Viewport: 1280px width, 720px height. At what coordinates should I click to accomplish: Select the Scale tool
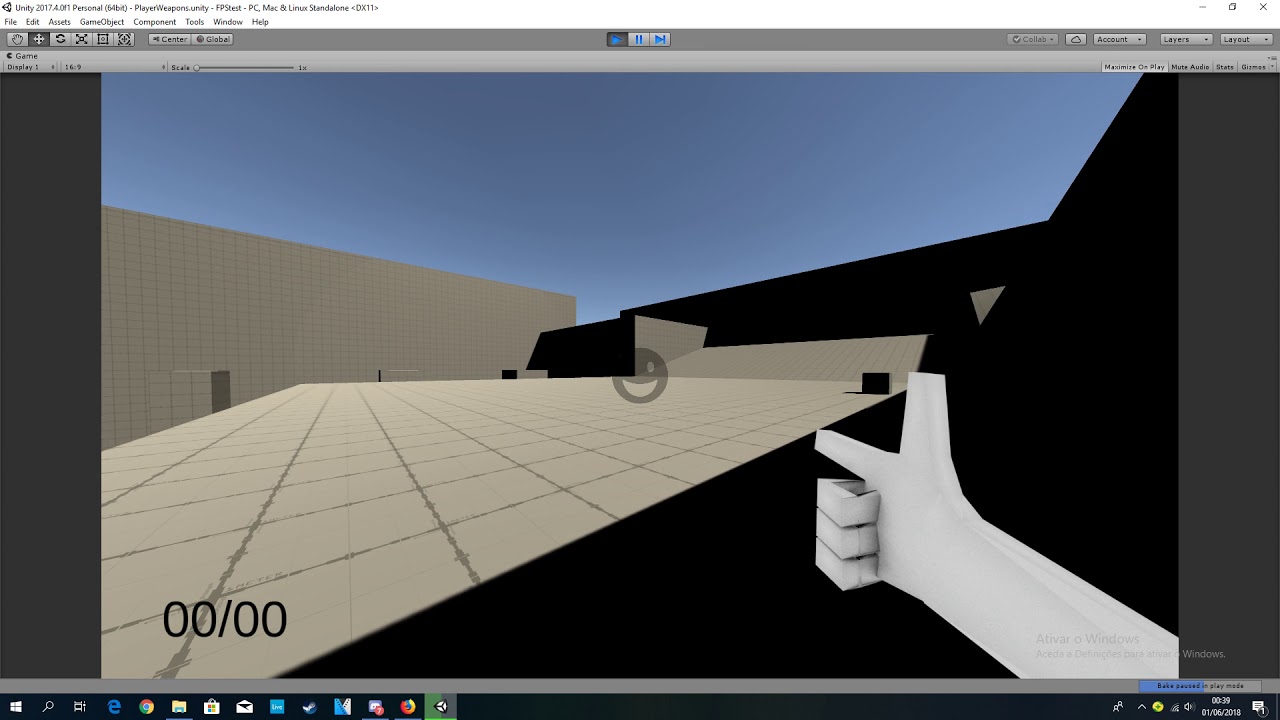click(82, 39)
